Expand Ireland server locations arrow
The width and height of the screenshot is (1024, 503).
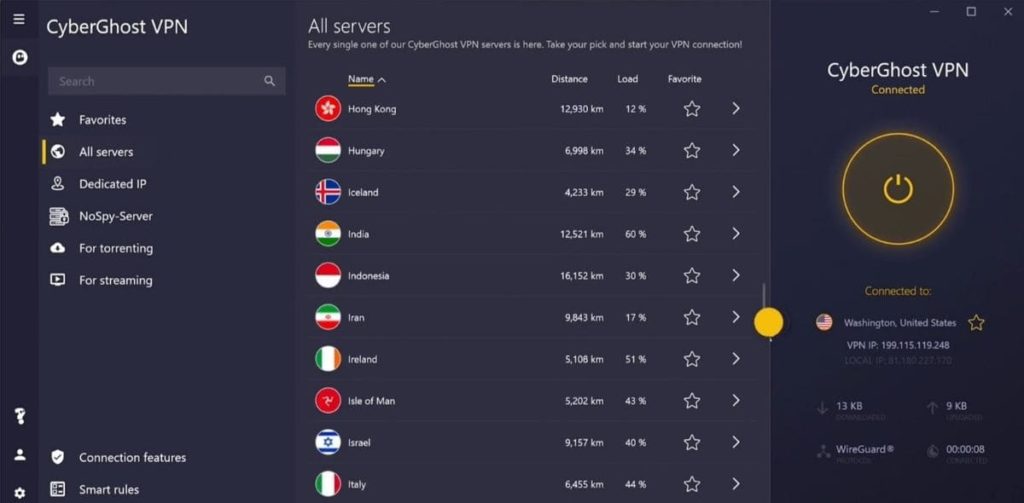tap(736, 359)
